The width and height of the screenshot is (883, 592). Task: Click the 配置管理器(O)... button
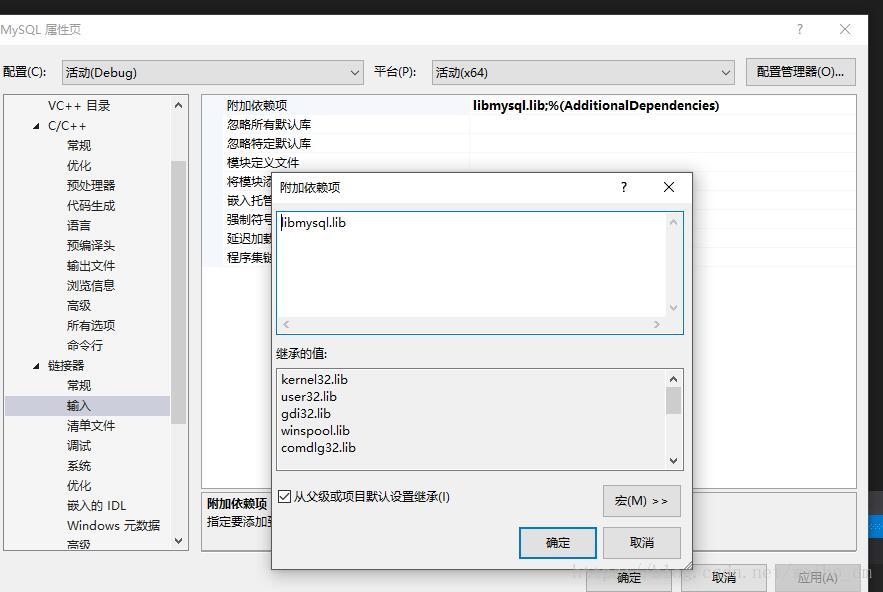800,72
